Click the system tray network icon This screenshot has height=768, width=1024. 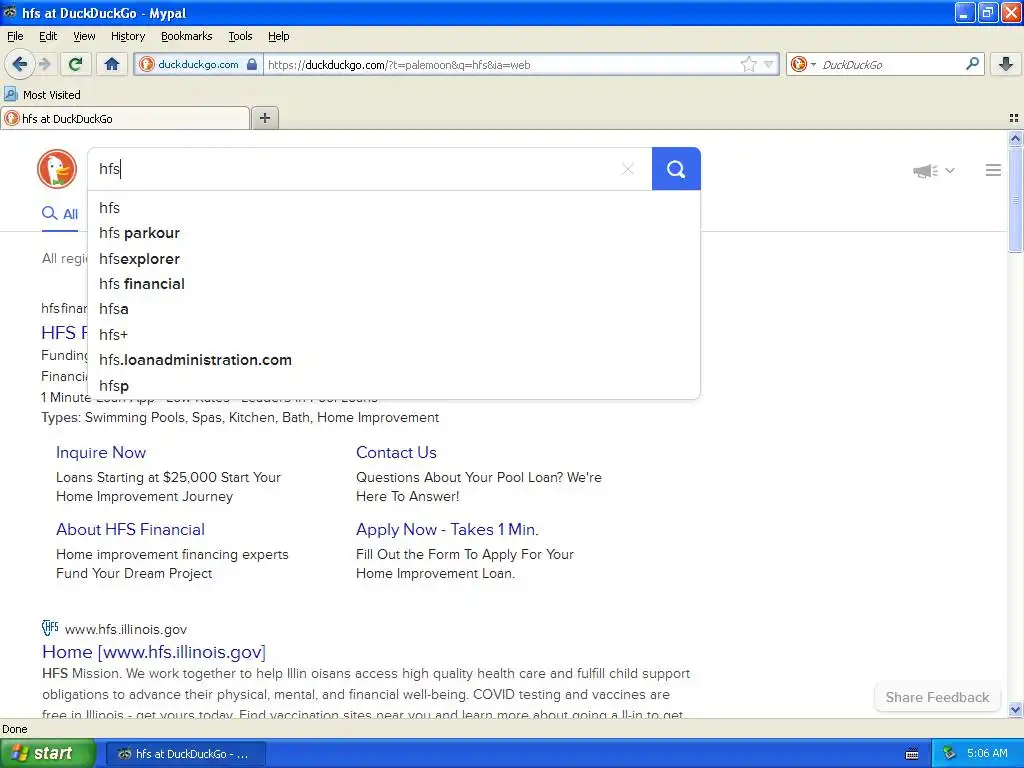click(x=949, y=754)
